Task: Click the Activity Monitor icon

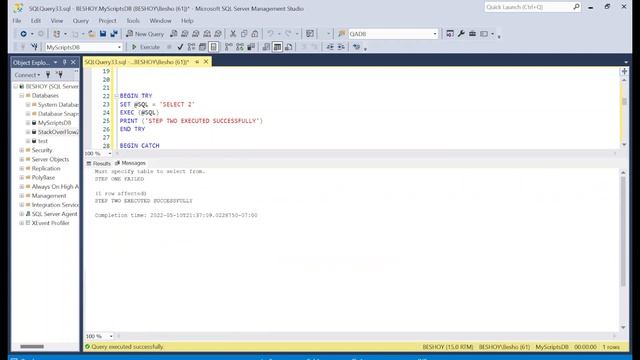Action: (x=310, y=34)
